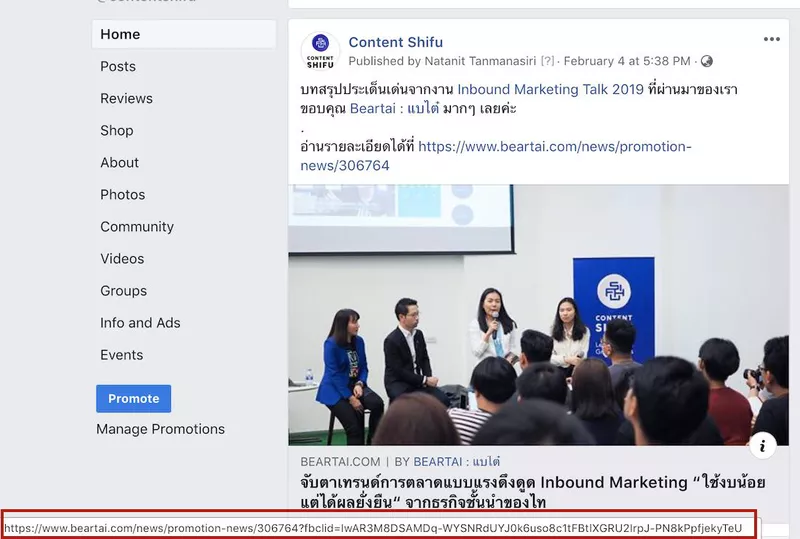
Task: Open Manage Promotions link
Action: tap(160, 429)
